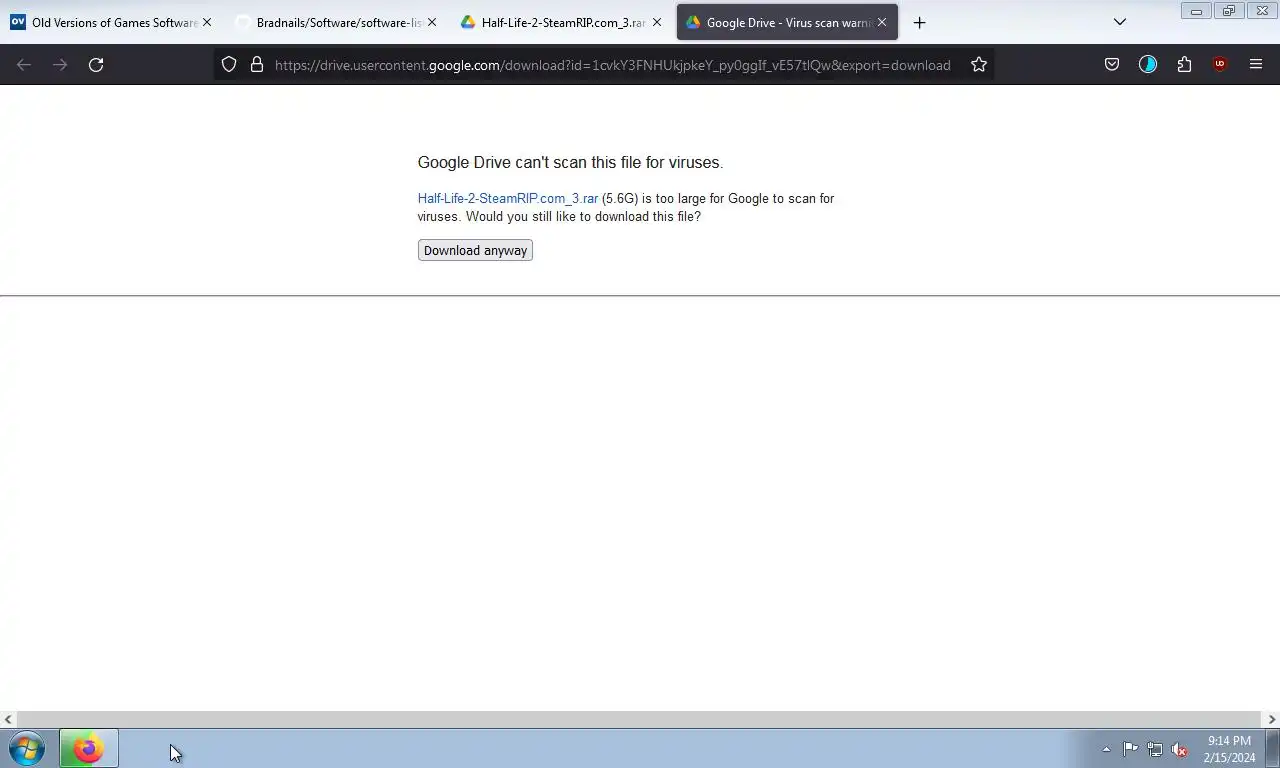Viewport: 1280px width, 768px height.
Task: Open the Firefox hamburger menu
Action: pos(1256,64)
